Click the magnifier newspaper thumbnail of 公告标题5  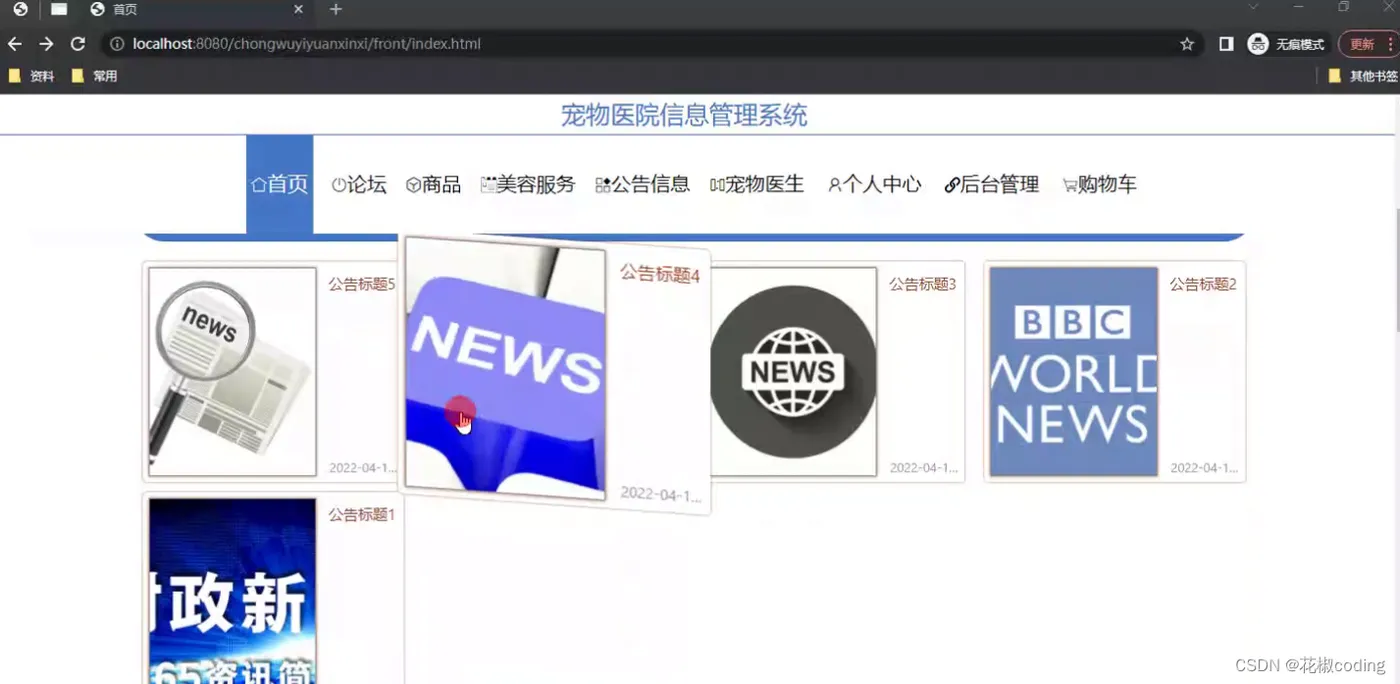(x=232, y=372)
